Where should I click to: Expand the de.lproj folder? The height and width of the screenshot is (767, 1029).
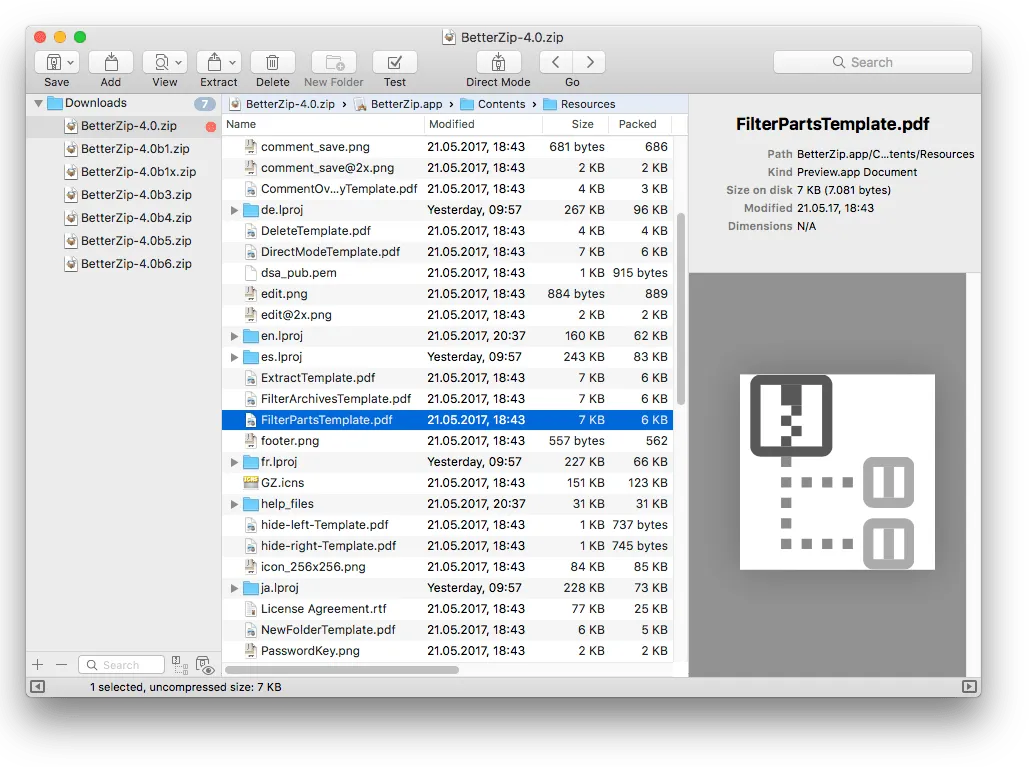pos(234,210)
